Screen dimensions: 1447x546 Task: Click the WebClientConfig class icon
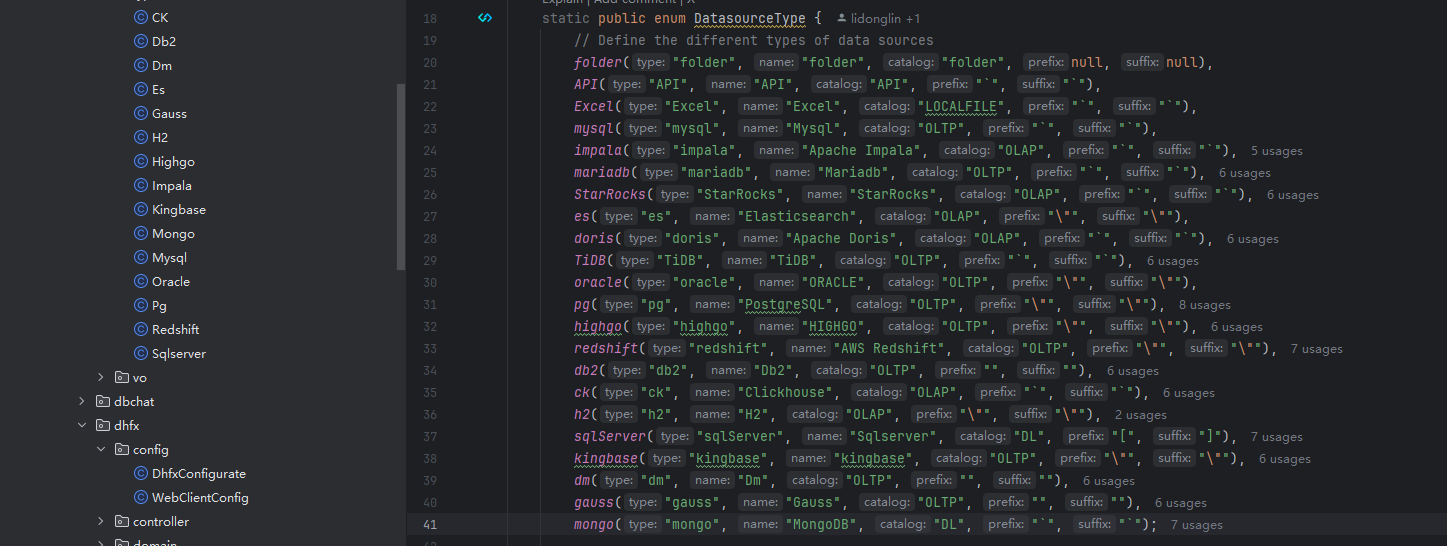[141, 497]
